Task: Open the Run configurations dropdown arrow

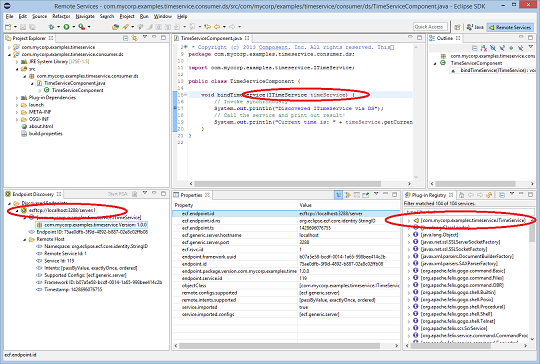Action: point(73,27)
